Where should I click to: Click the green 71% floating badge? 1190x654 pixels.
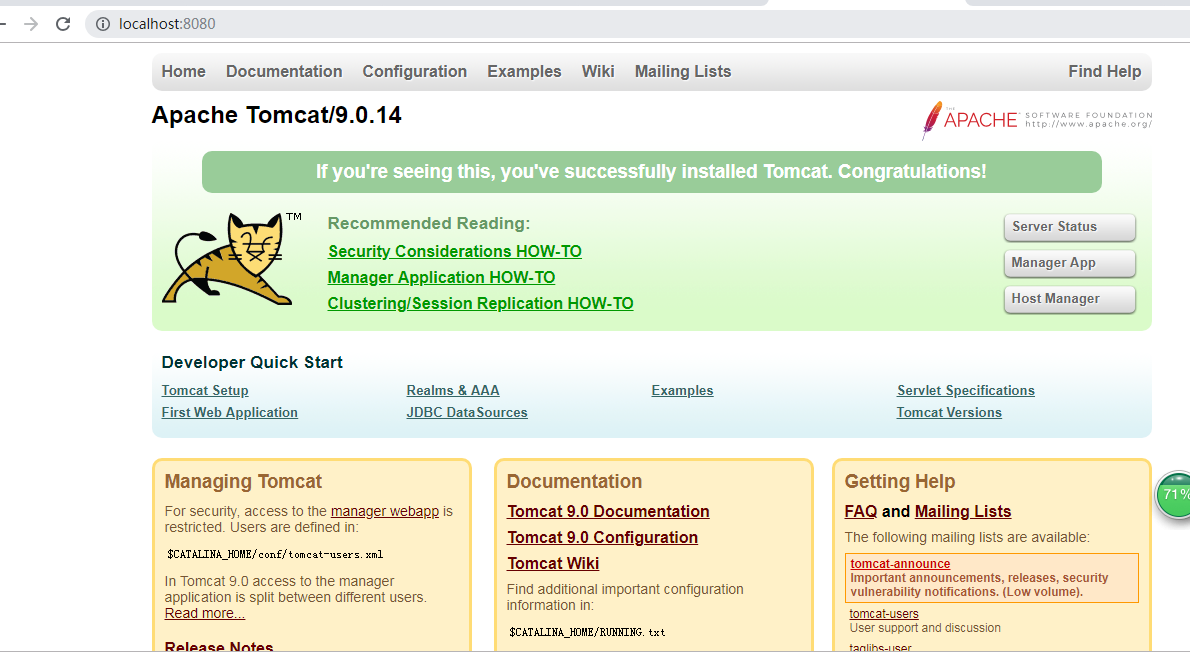coord(1173,495)
